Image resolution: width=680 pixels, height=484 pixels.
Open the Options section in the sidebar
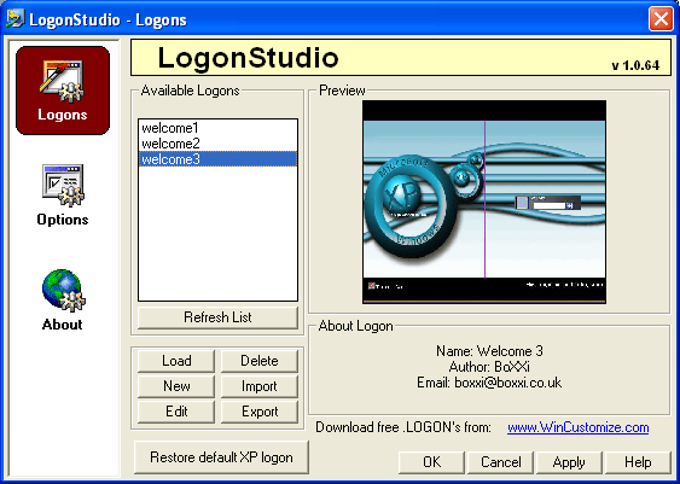[63, 195]
